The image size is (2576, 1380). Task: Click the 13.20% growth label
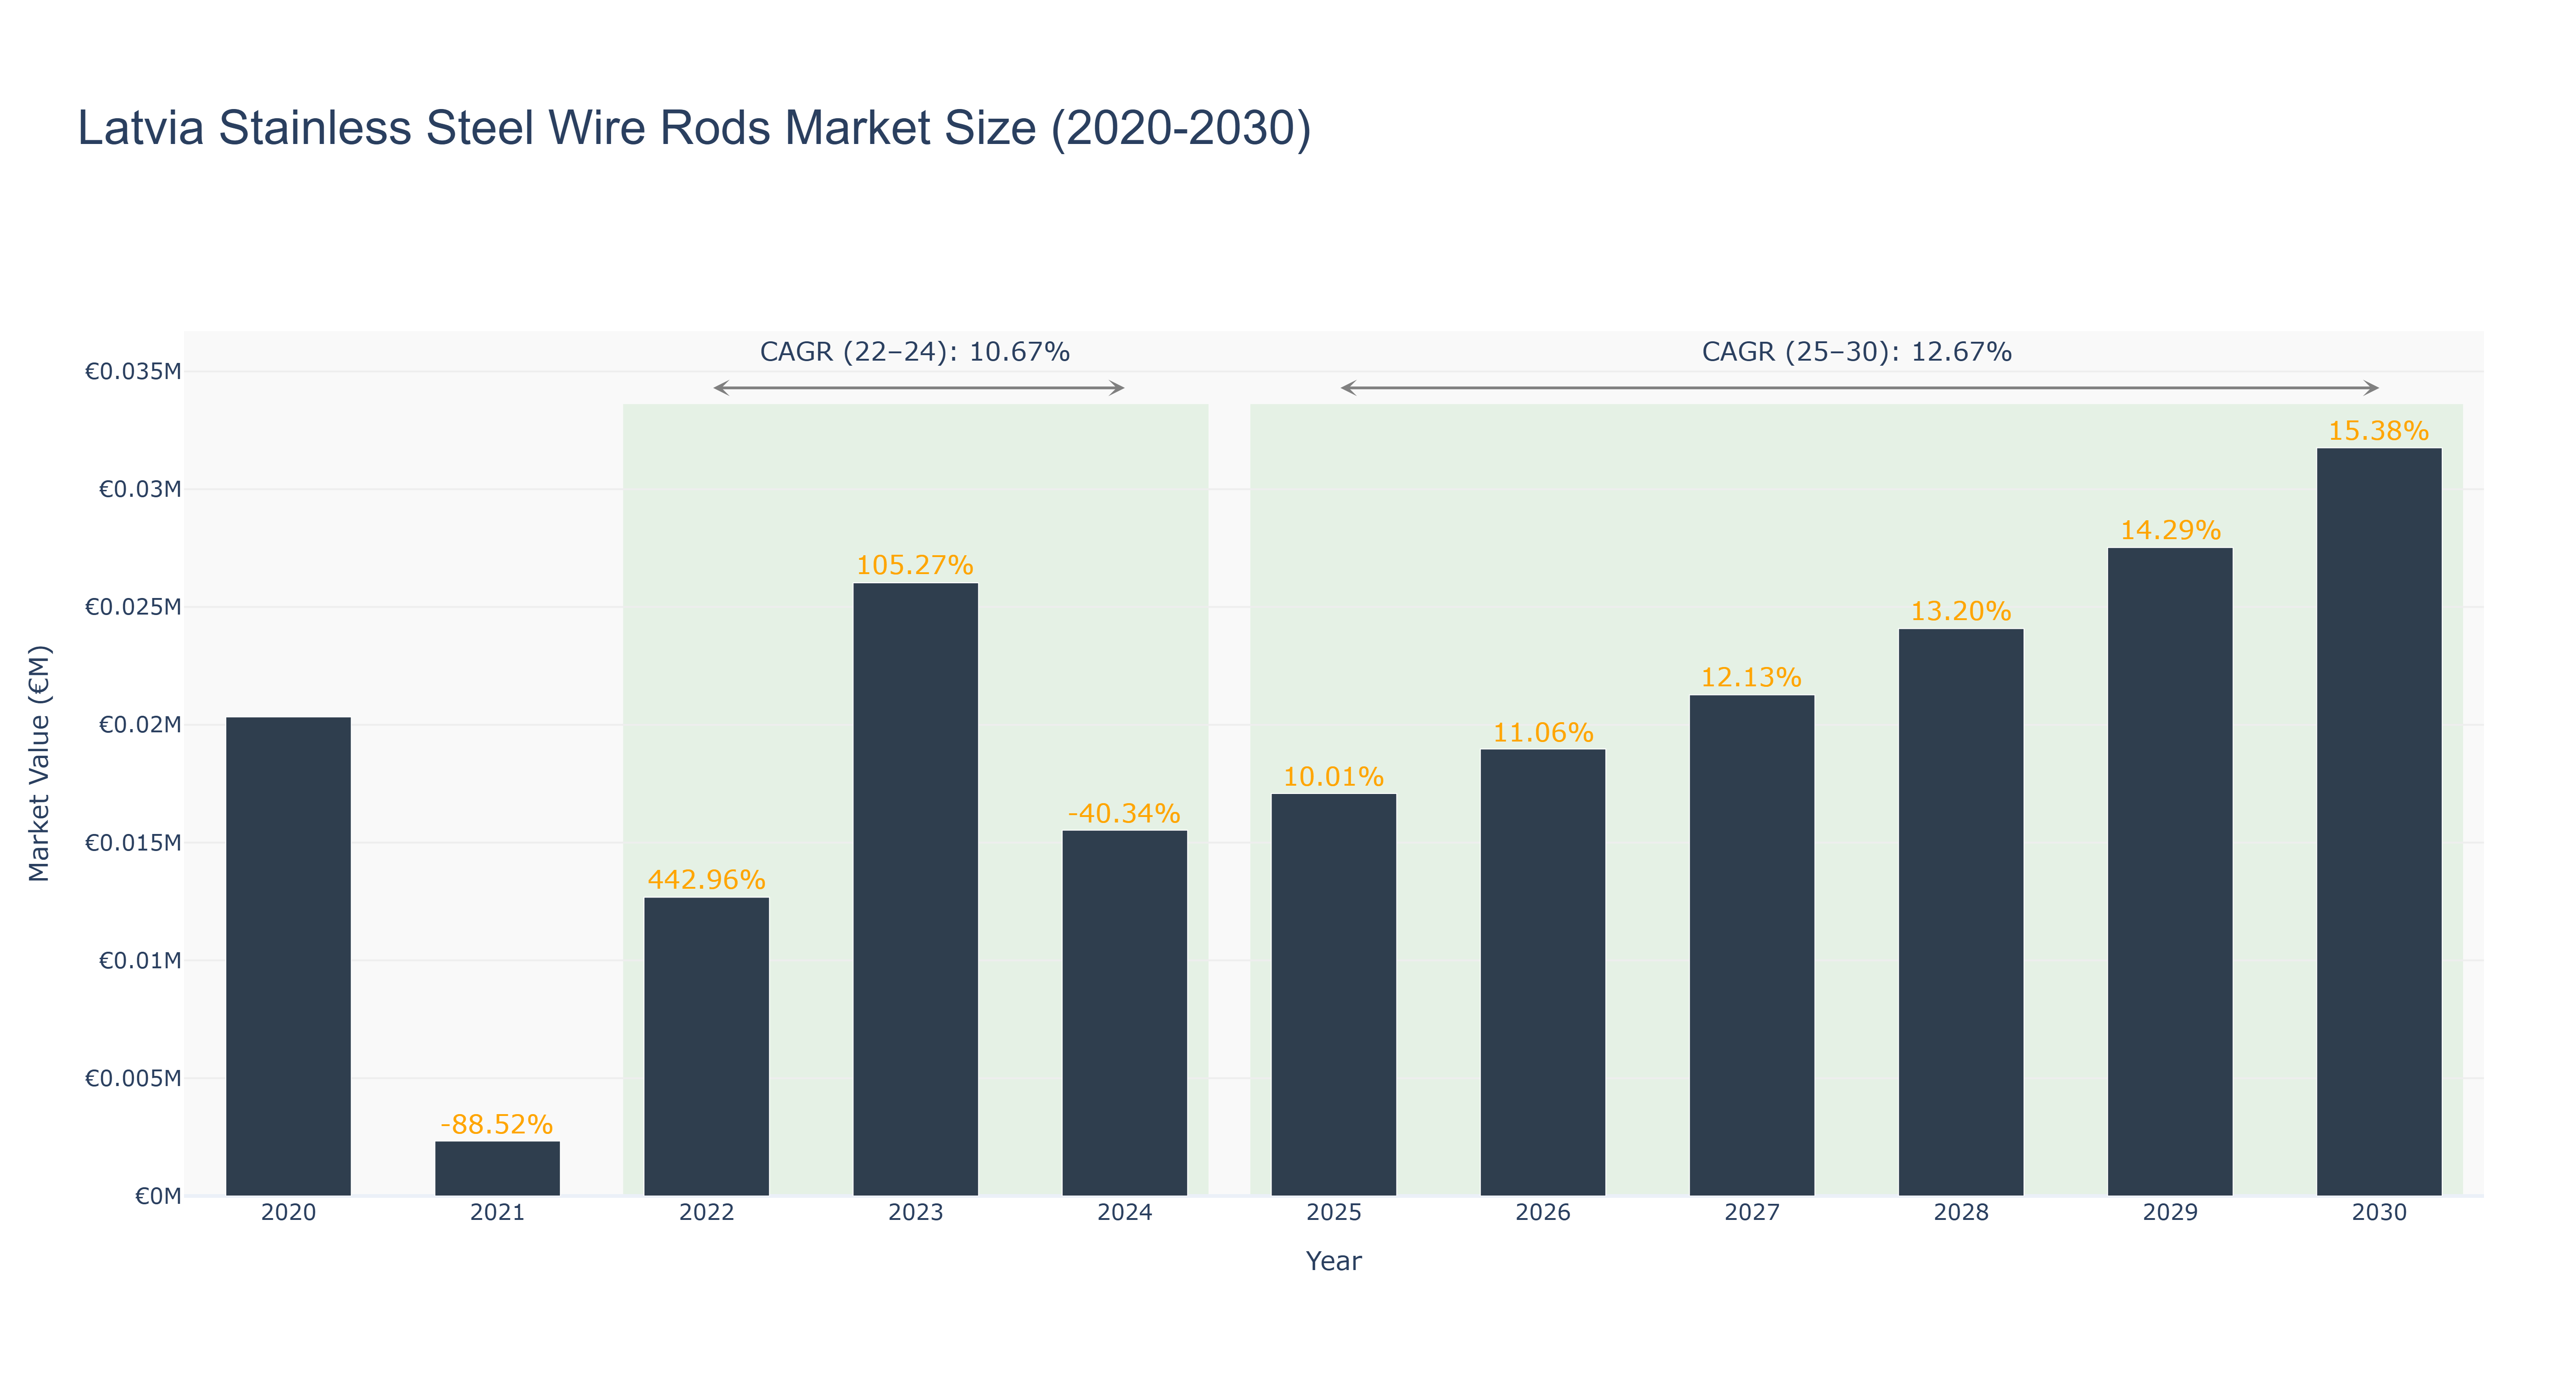click(x=1960, y=611)
